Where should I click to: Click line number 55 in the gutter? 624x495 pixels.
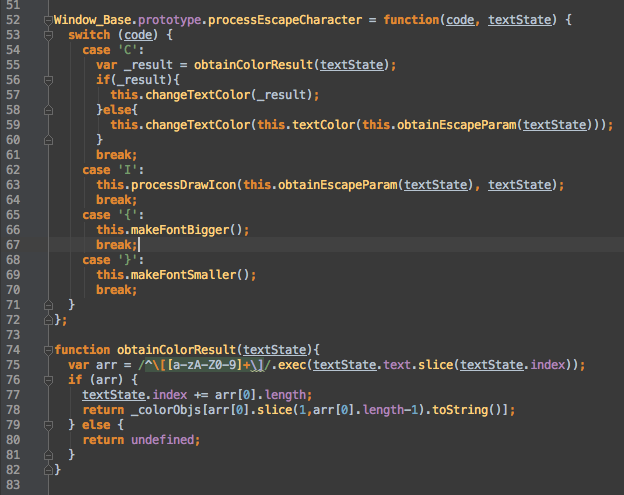coord(13,65)
